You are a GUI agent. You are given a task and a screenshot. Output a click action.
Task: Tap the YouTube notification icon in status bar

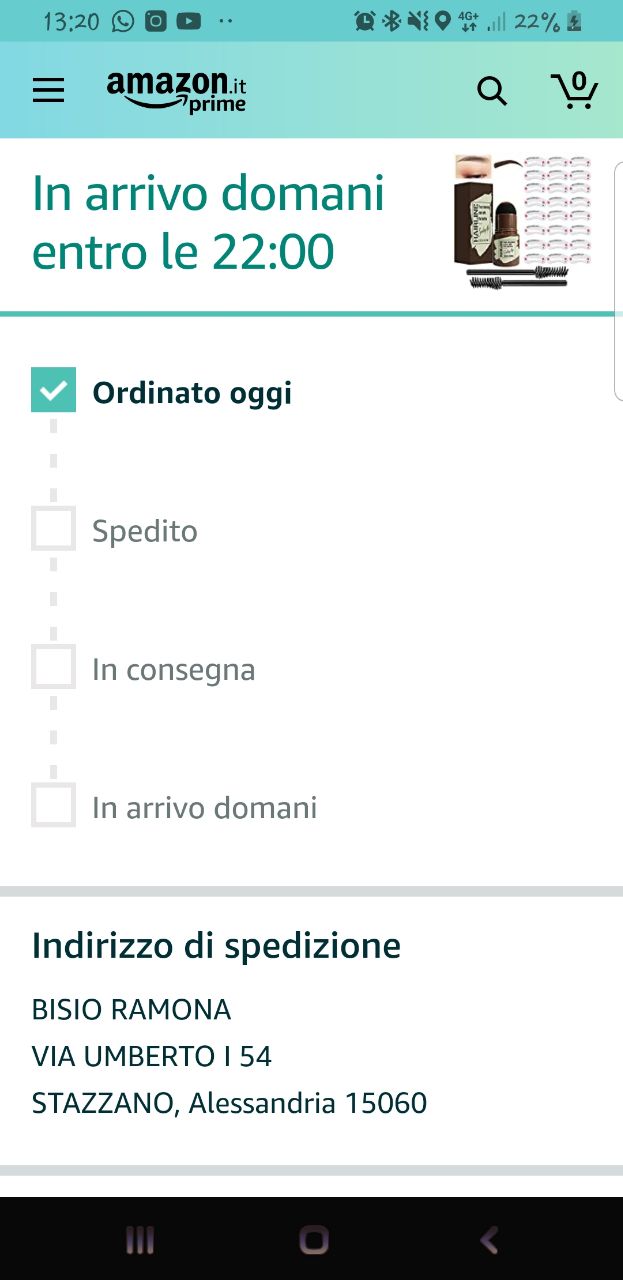[x=187, y=21]
